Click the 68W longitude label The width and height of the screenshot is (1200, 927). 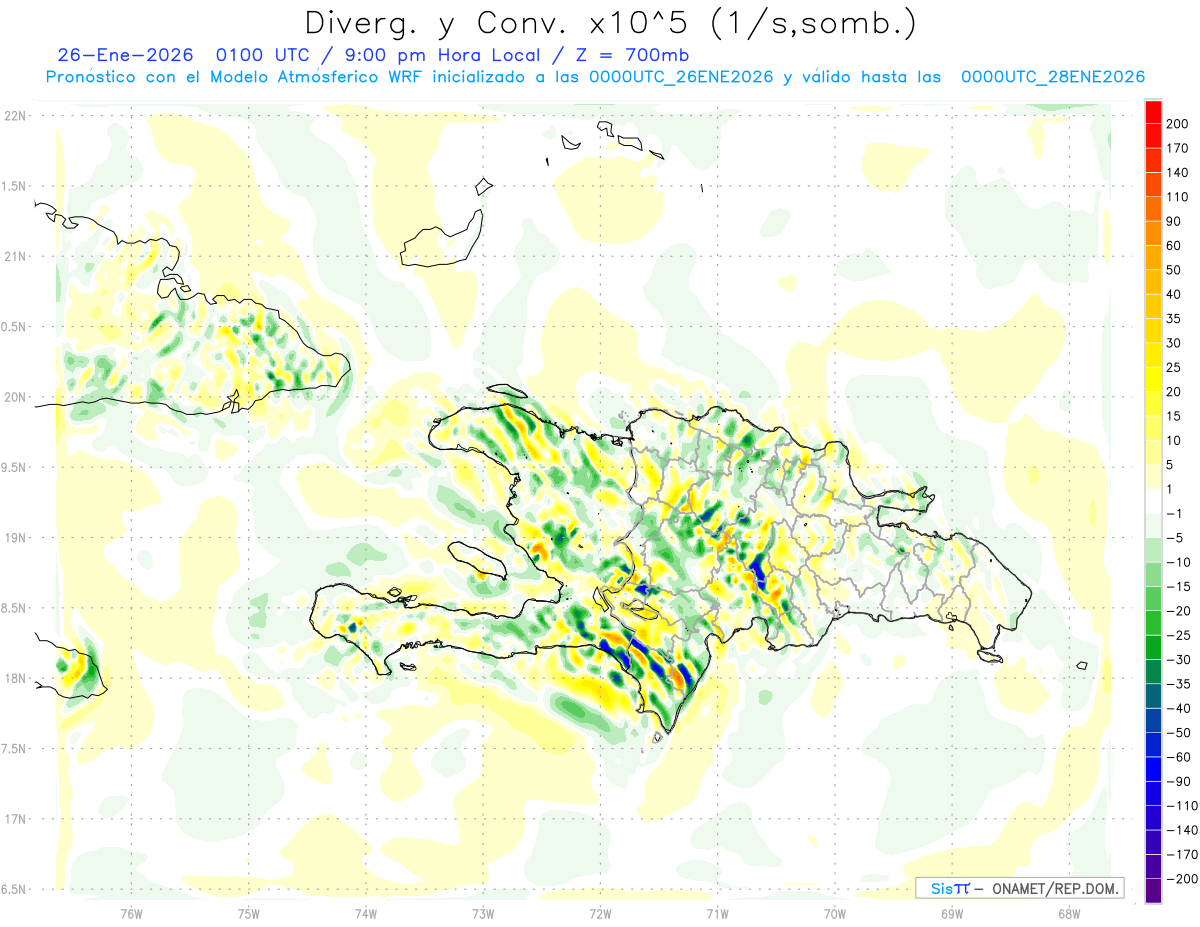point(1069,913)
